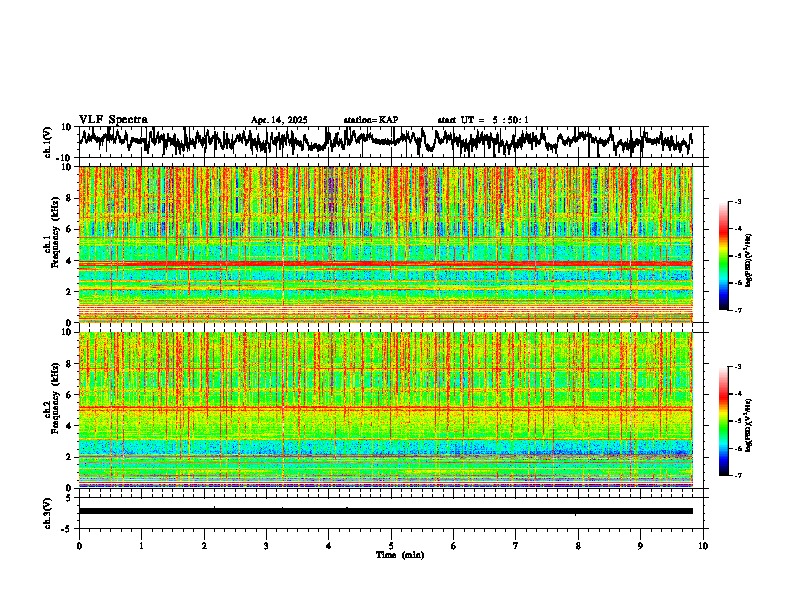Click the "VLF Spectra" plot title
The image size is (792, 612).
(x=113, y=119)
